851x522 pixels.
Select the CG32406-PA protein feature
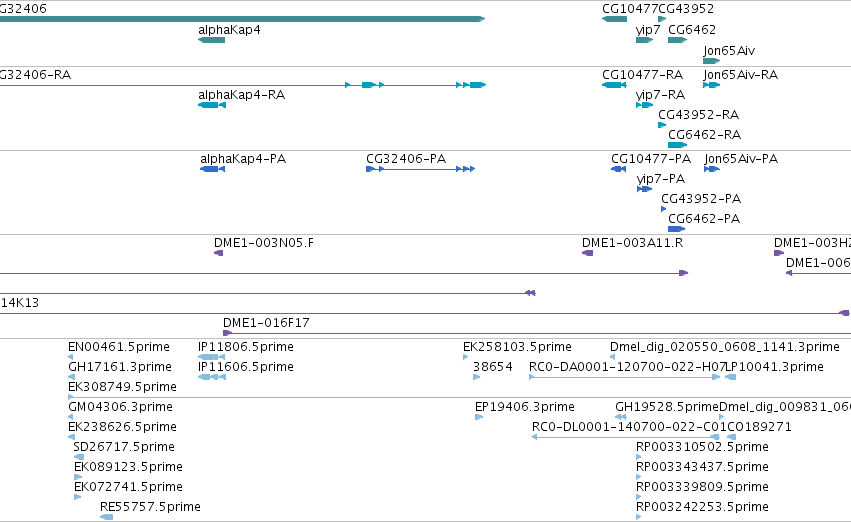click(x=421, y=169)
